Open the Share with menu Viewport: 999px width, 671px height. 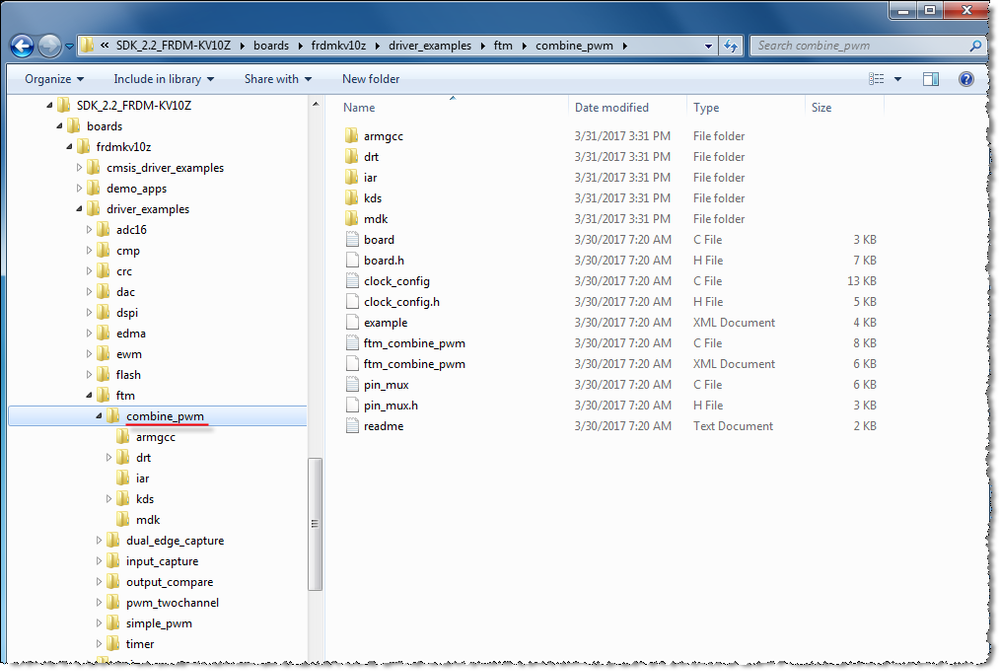(x=278, y=79)
